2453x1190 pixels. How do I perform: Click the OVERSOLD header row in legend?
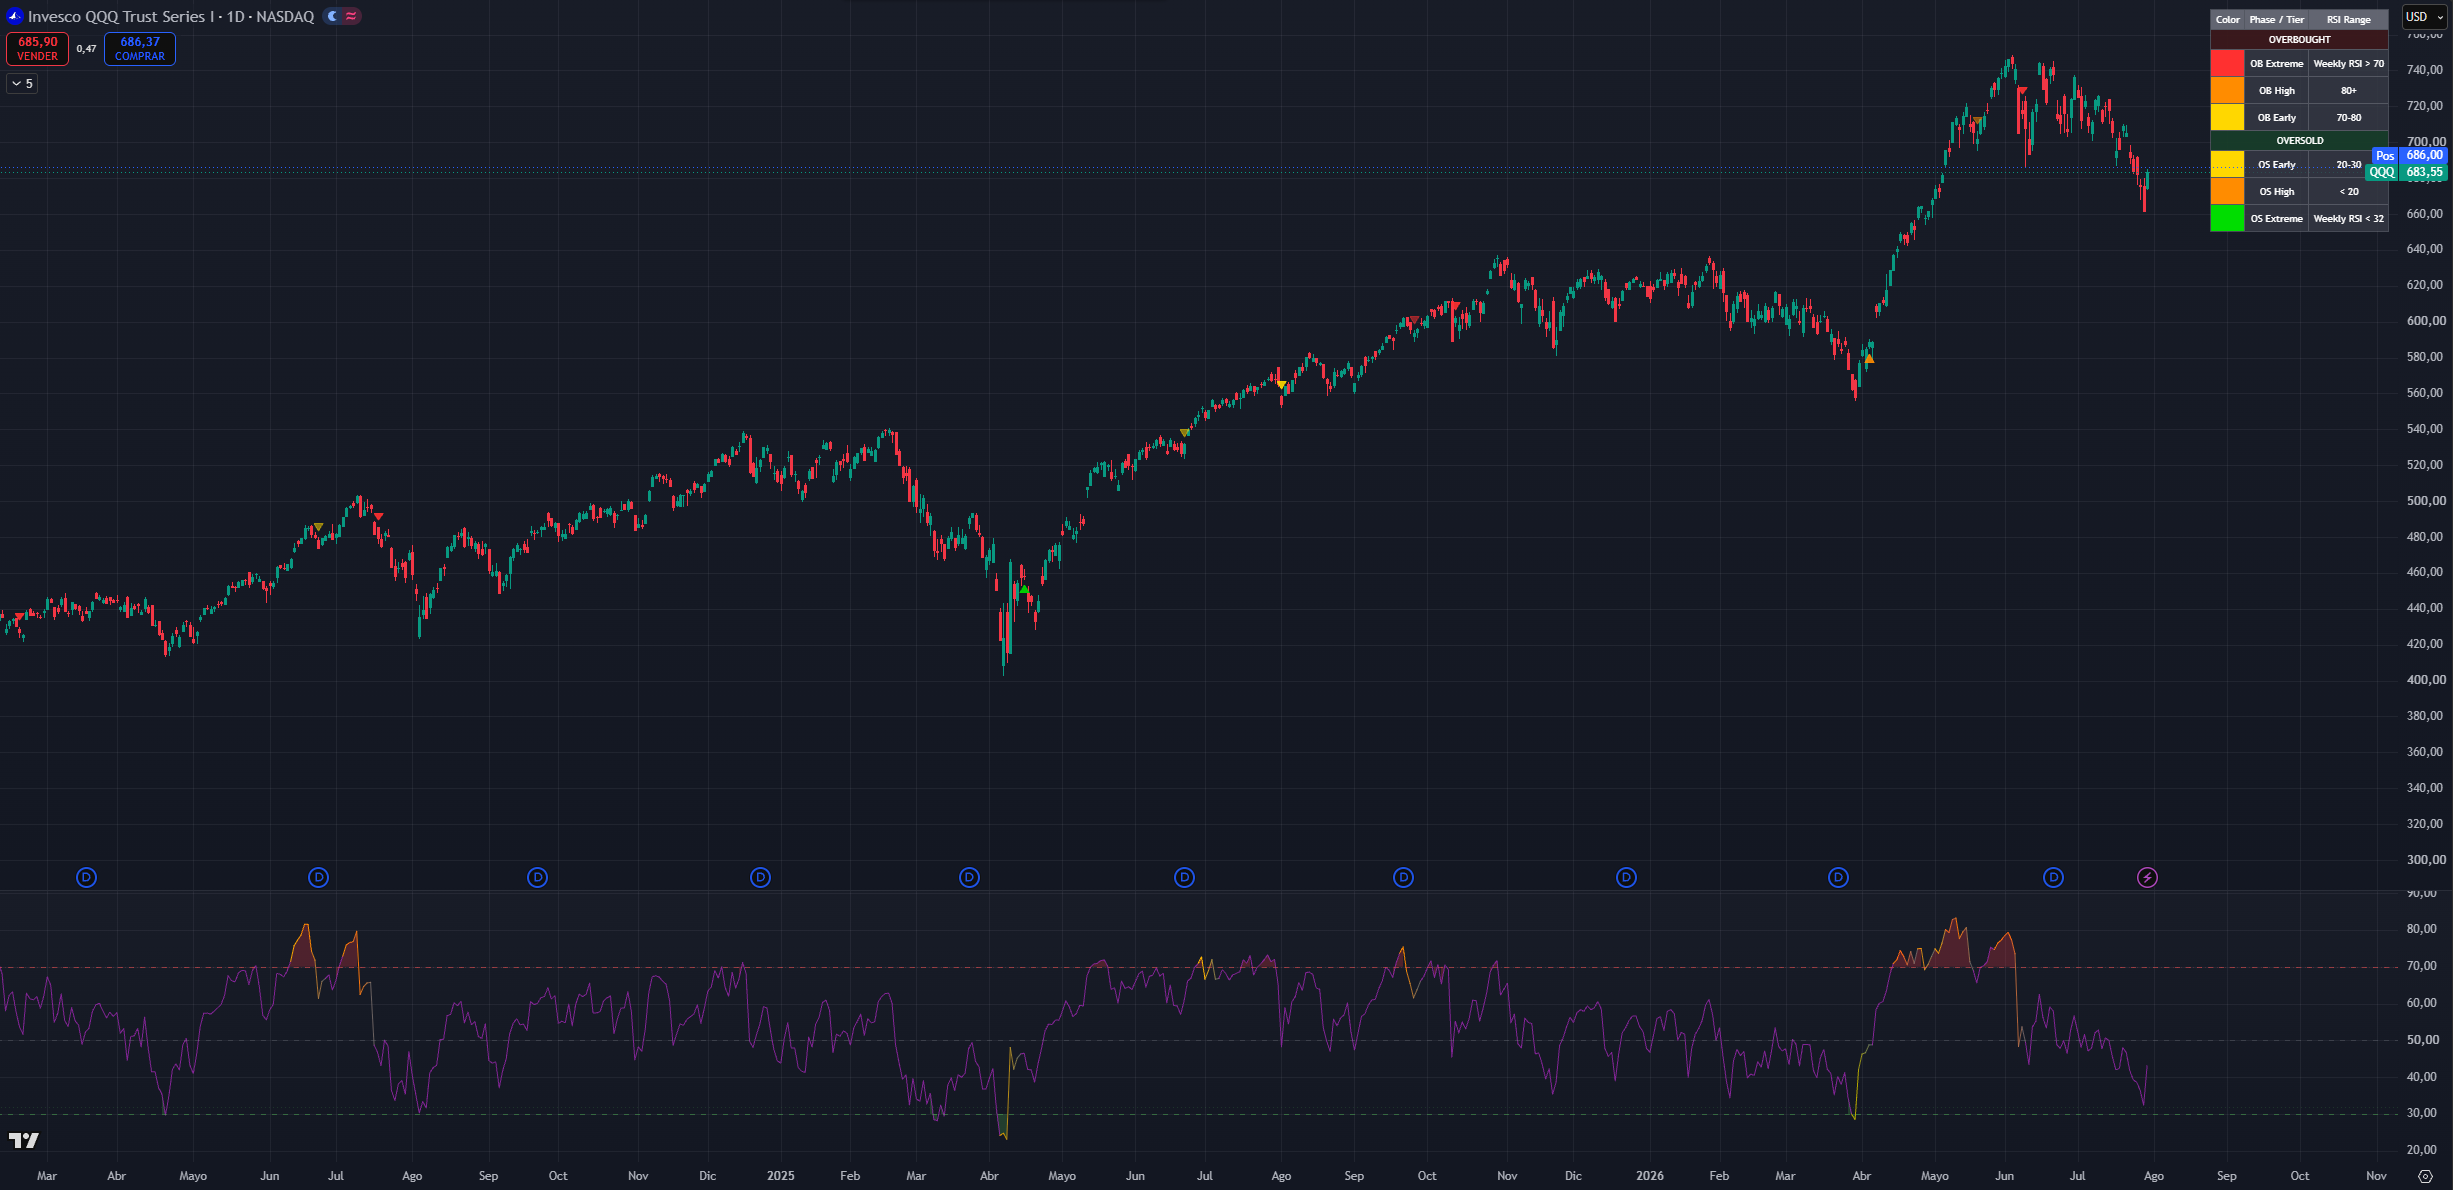(2299, 141)
